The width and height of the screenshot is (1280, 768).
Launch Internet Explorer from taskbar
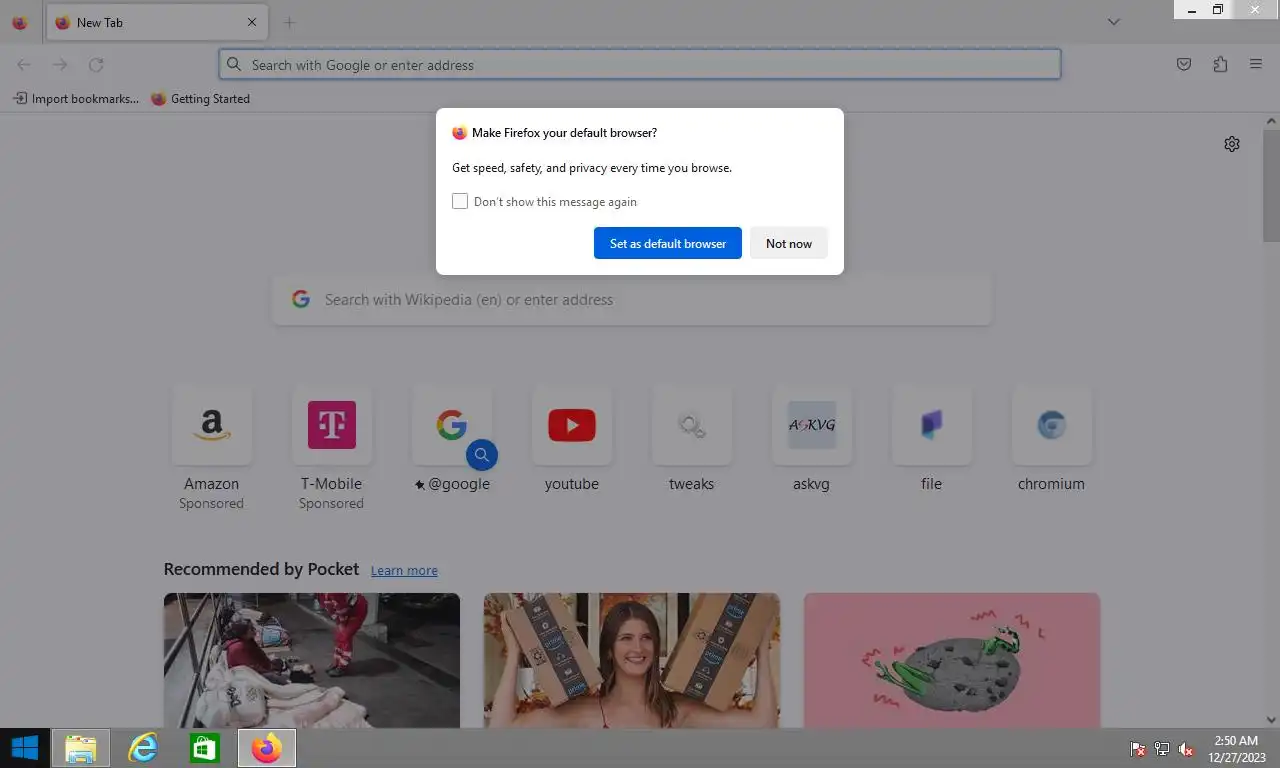tap(143, 748)
